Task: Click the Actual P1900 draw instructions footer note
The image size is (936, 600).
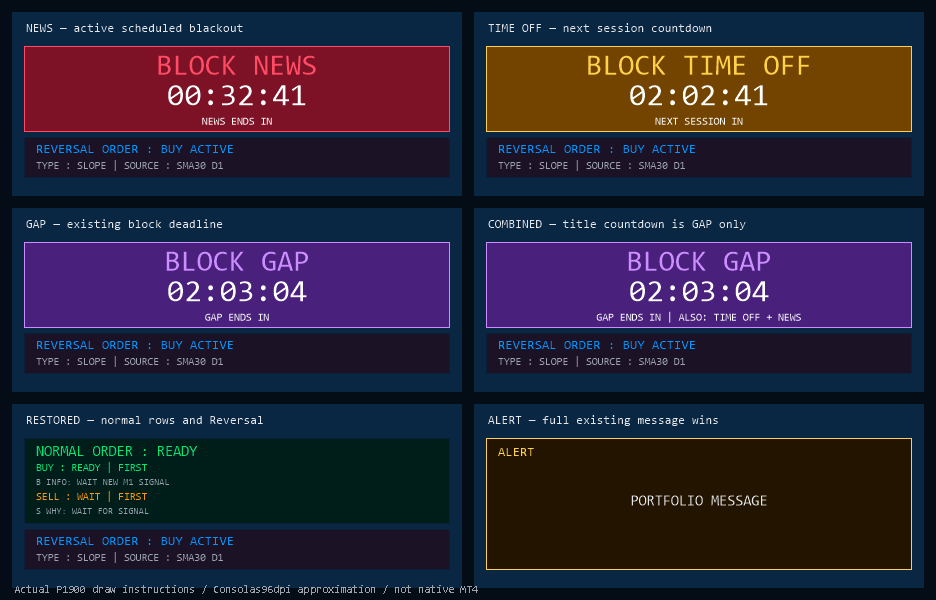Action: [x=246, y=589]
